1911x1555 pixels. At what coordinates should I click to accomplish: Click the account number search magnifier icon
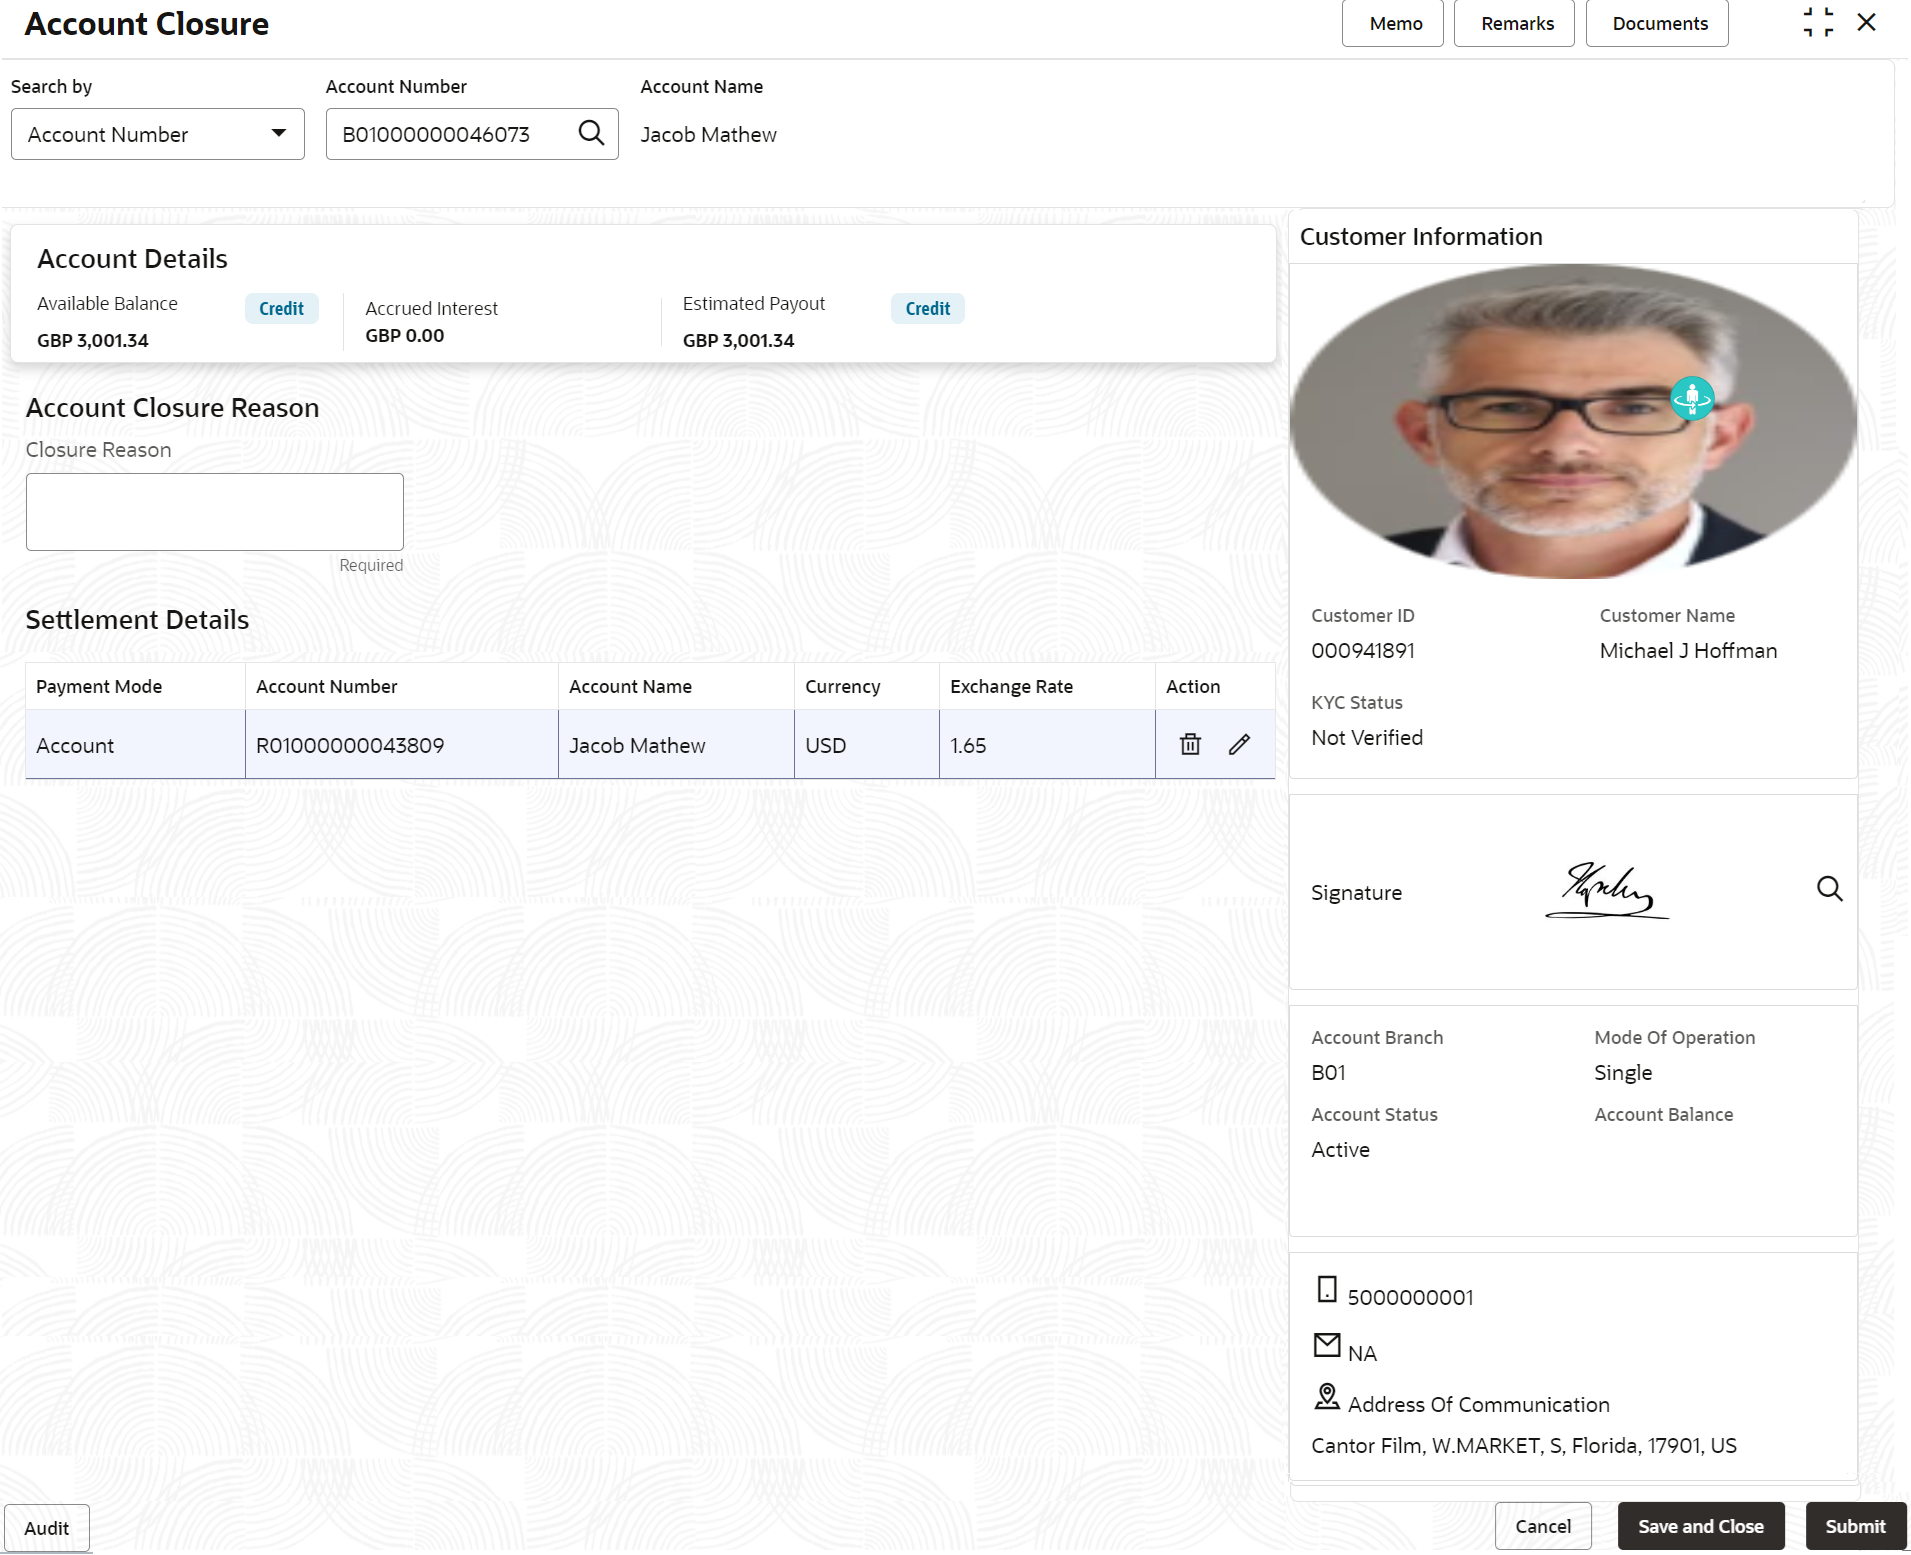[x=591, y=133]
